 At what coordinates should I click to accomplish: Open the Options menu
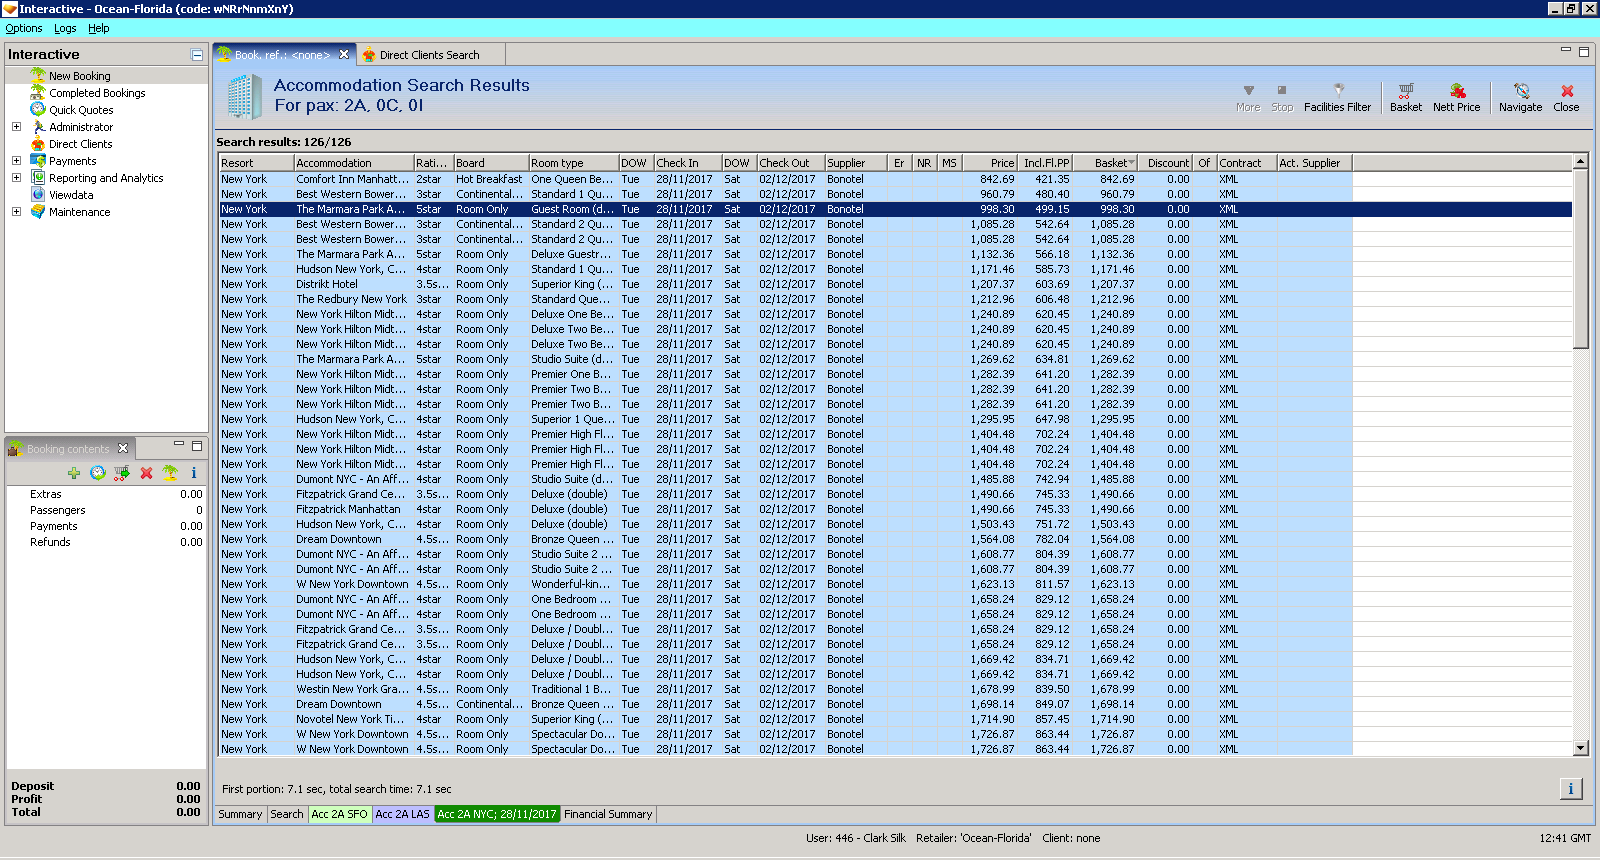(24, 28)
